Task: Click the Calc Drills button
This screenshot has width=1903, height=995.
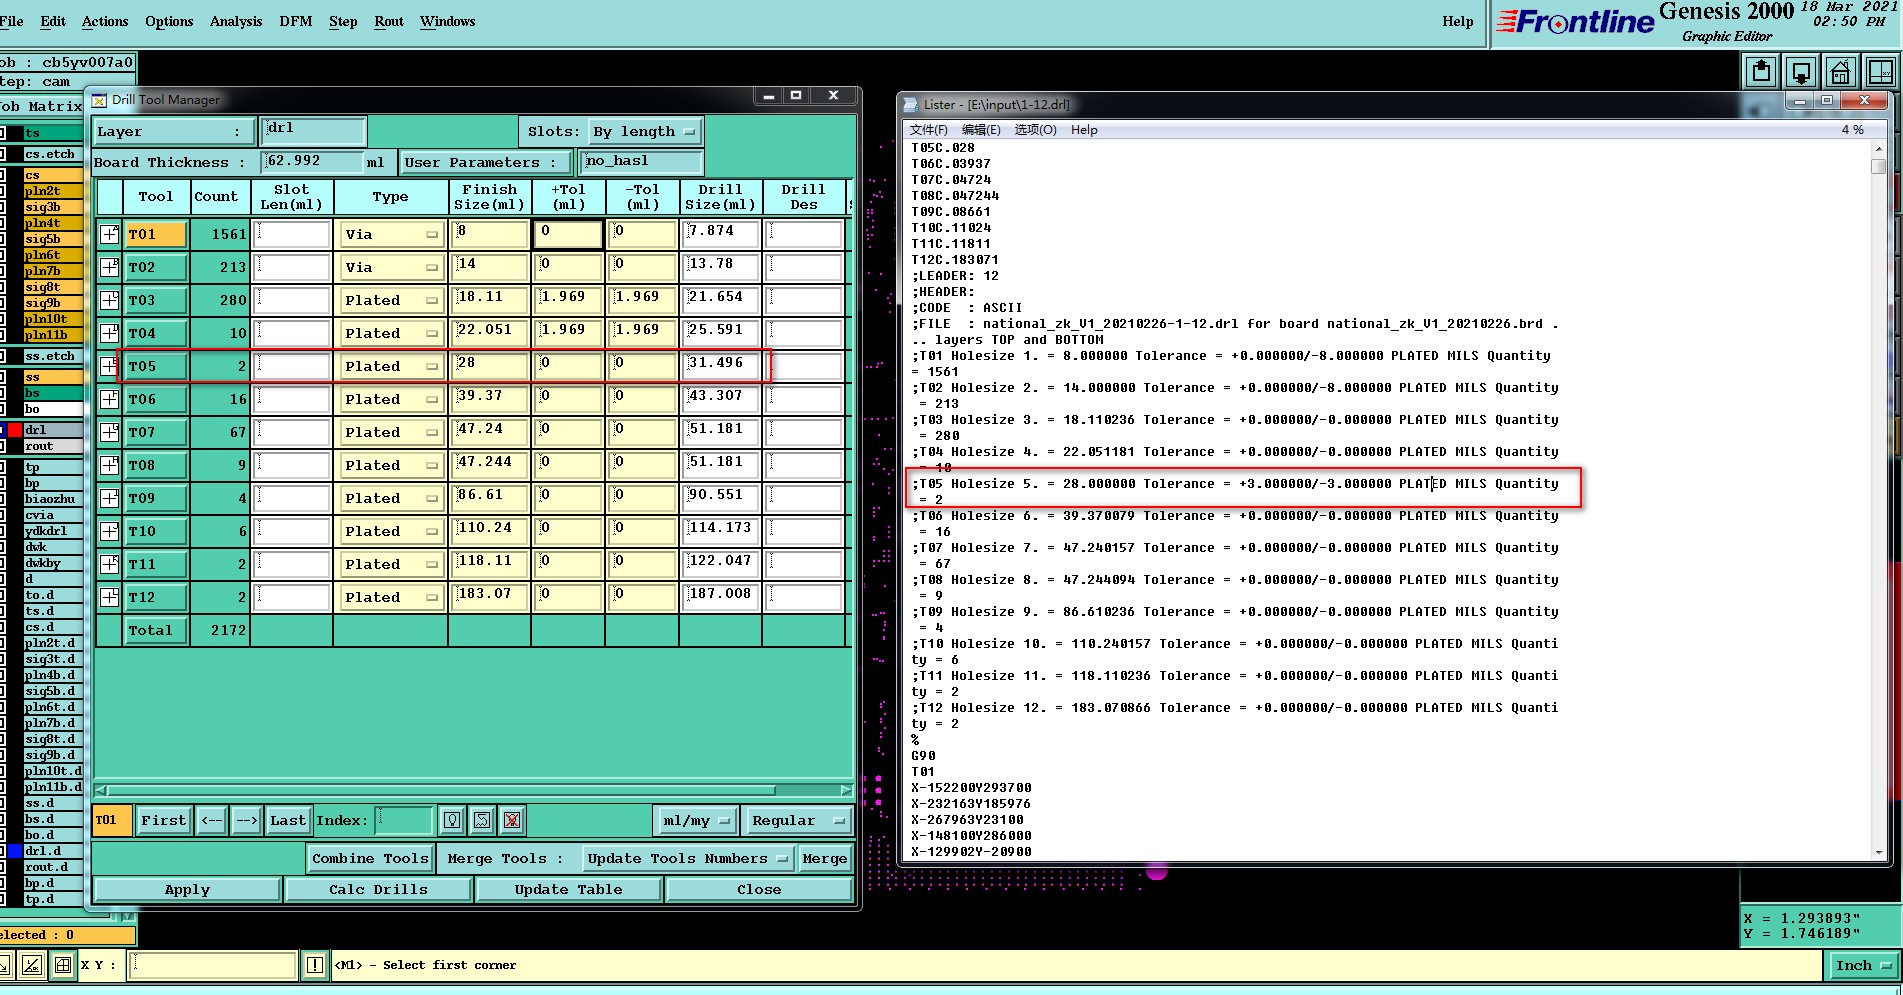Action: tap(378, 889)
